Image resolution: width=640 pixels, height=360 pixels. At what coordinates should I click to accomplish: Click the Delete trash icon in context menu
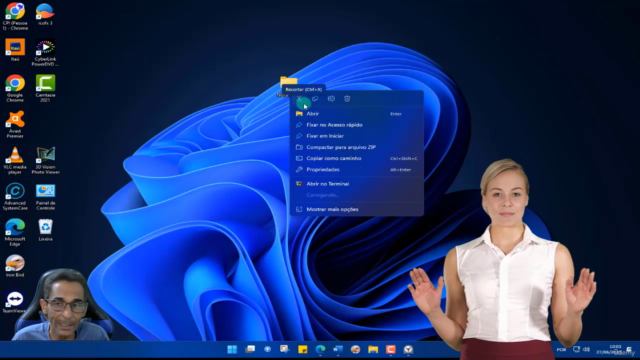(x=347, y=99)
